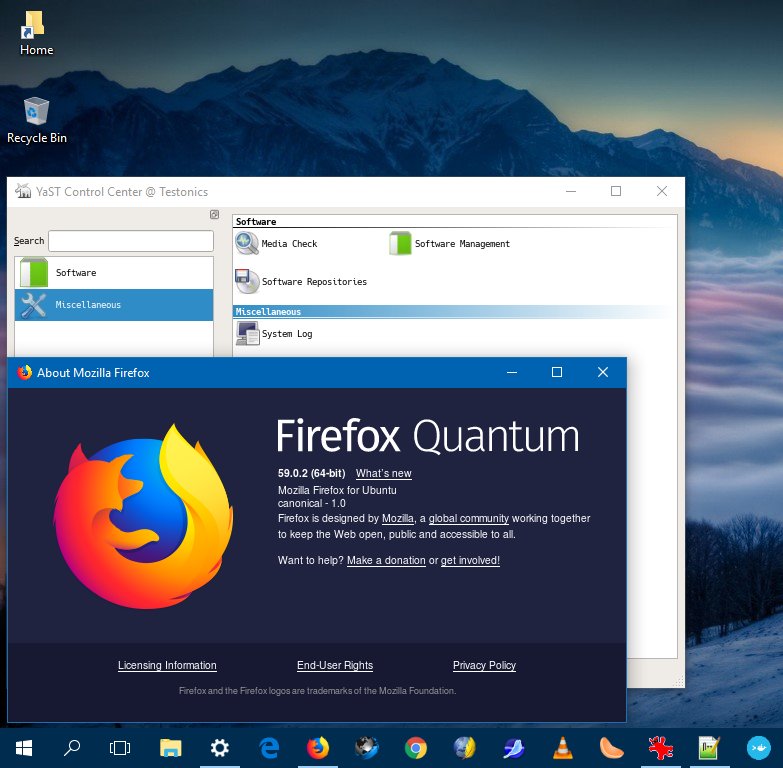
Task: Launch Microsoft Edge from taskbar
Action: pyautogui.click(x=269, y=748)
